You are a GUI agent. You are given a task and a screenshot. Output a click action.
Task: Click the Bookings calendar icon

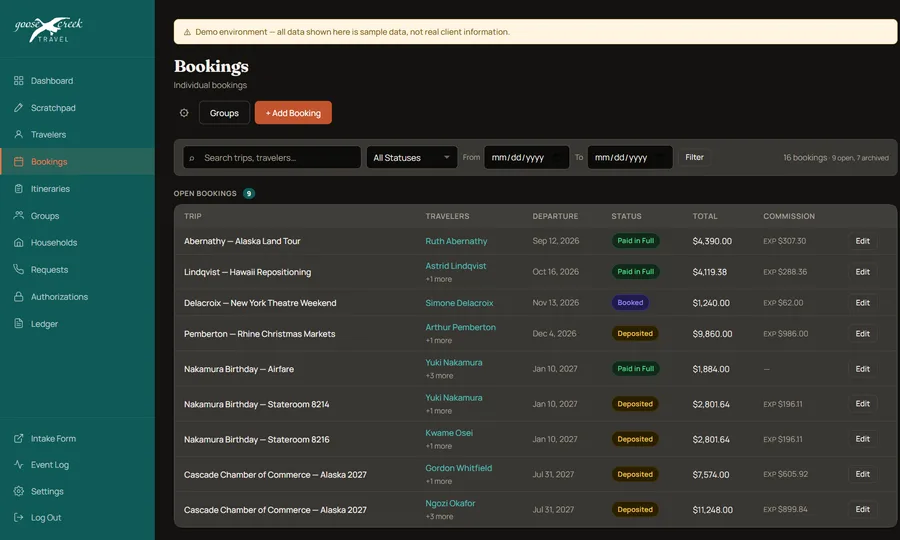click(x=19, y=162)
